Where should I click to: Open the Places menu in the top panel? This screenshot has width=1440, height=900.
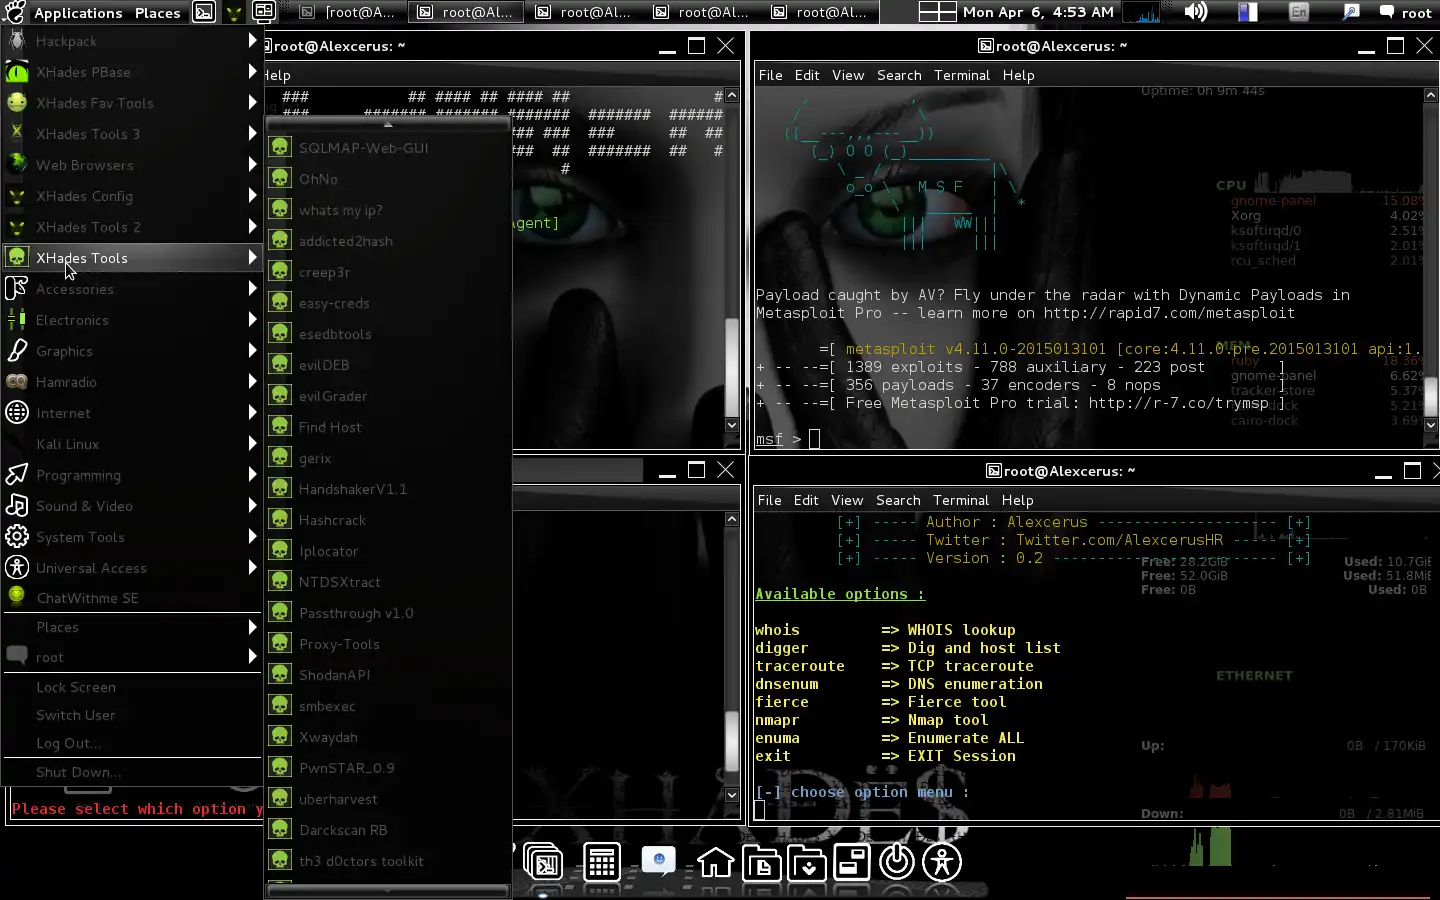[x=157, y=12]
